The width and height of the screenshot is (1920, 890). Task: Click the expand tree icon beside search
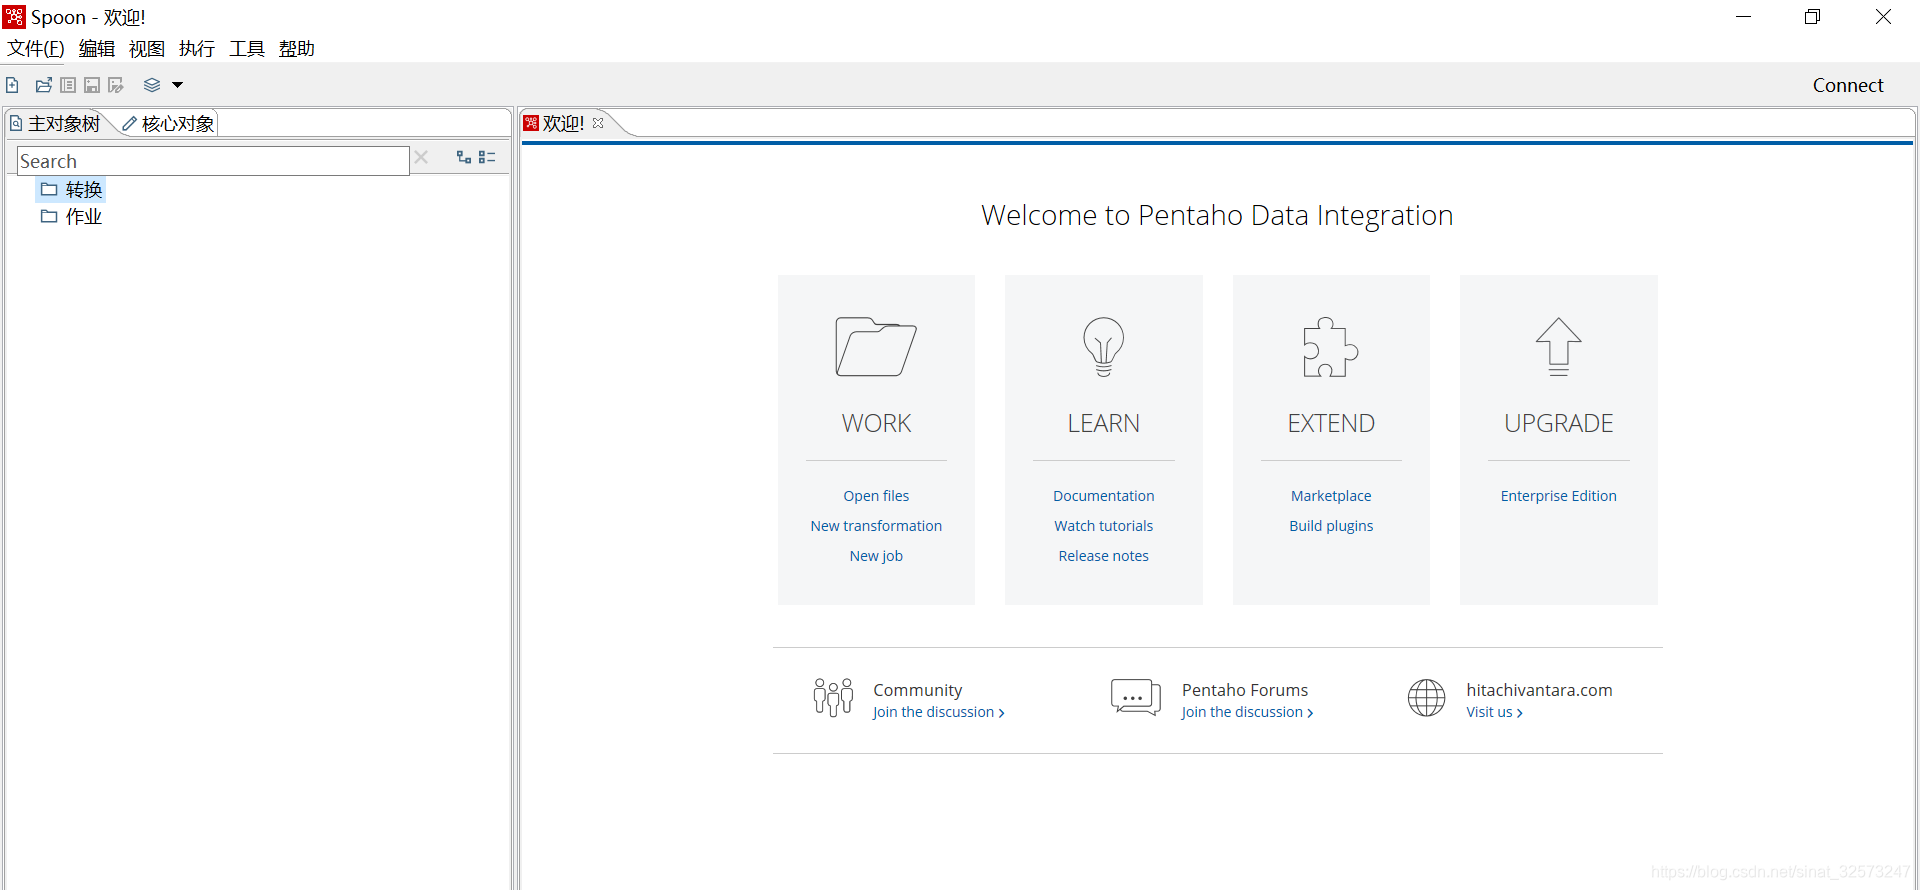pos(464,157)
